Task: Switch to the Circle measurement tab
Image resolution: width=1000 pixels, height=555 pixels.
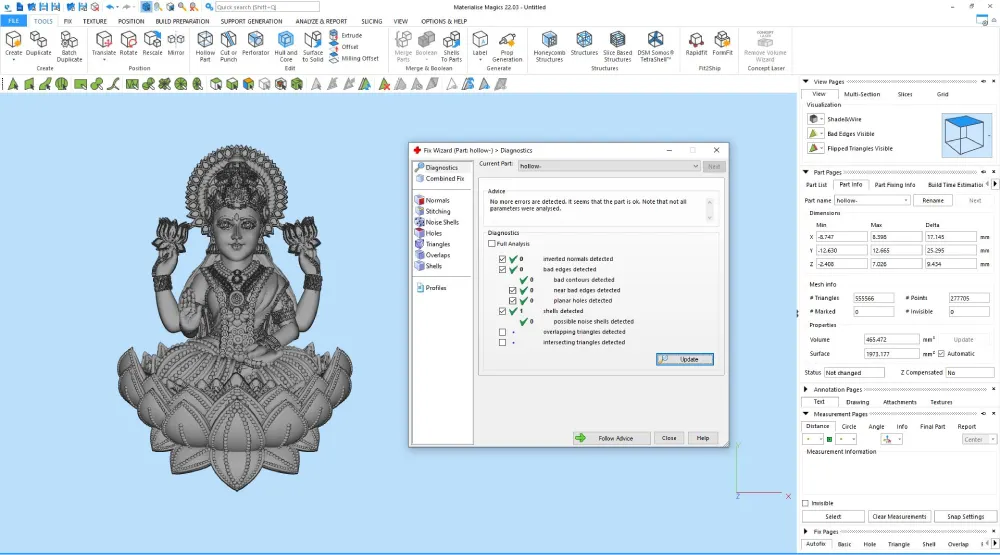Action: (848, 427)
